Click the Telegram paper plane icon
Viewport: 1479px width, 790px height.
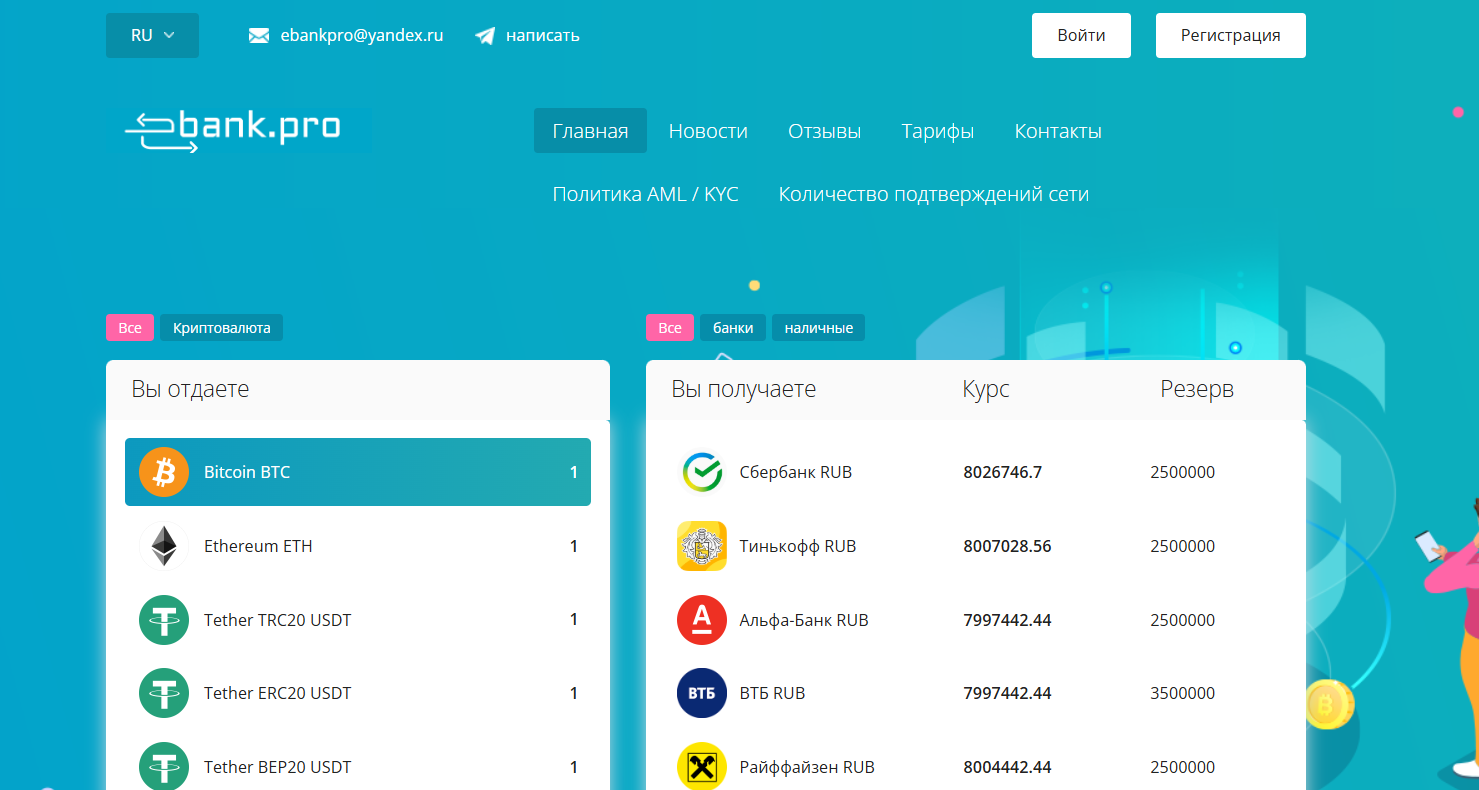click(485, 36)
